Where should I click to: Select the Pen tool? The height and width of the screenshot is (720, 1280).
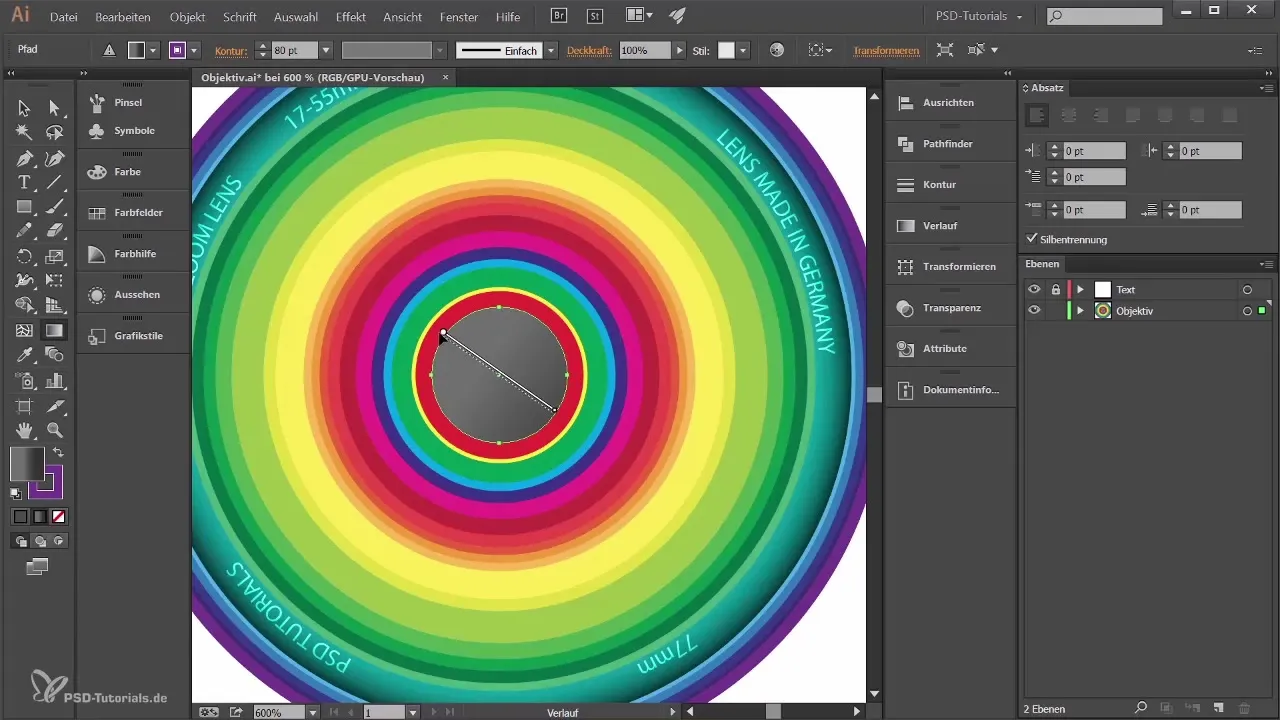tap(24, 158)
